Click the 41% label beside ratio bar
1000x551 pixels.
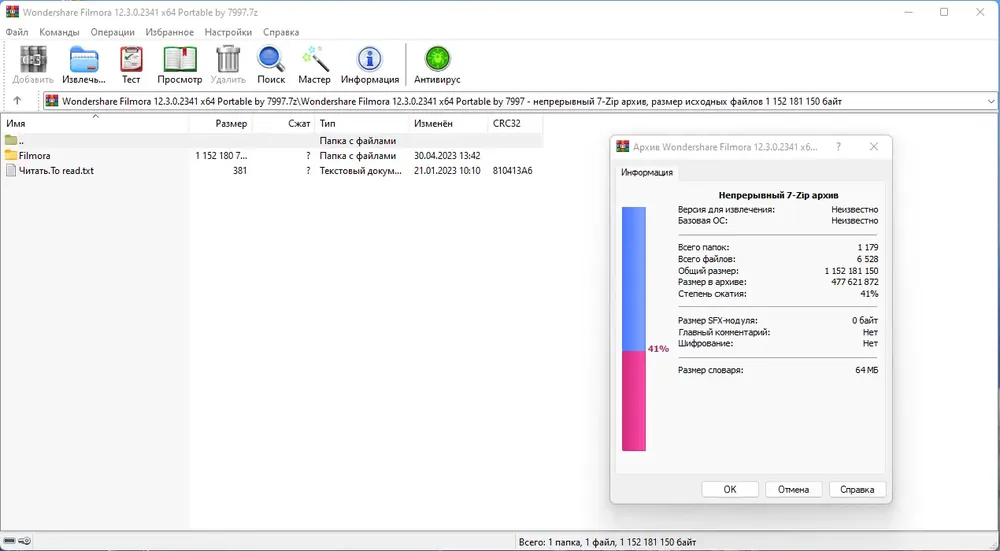tap(658, 349)
